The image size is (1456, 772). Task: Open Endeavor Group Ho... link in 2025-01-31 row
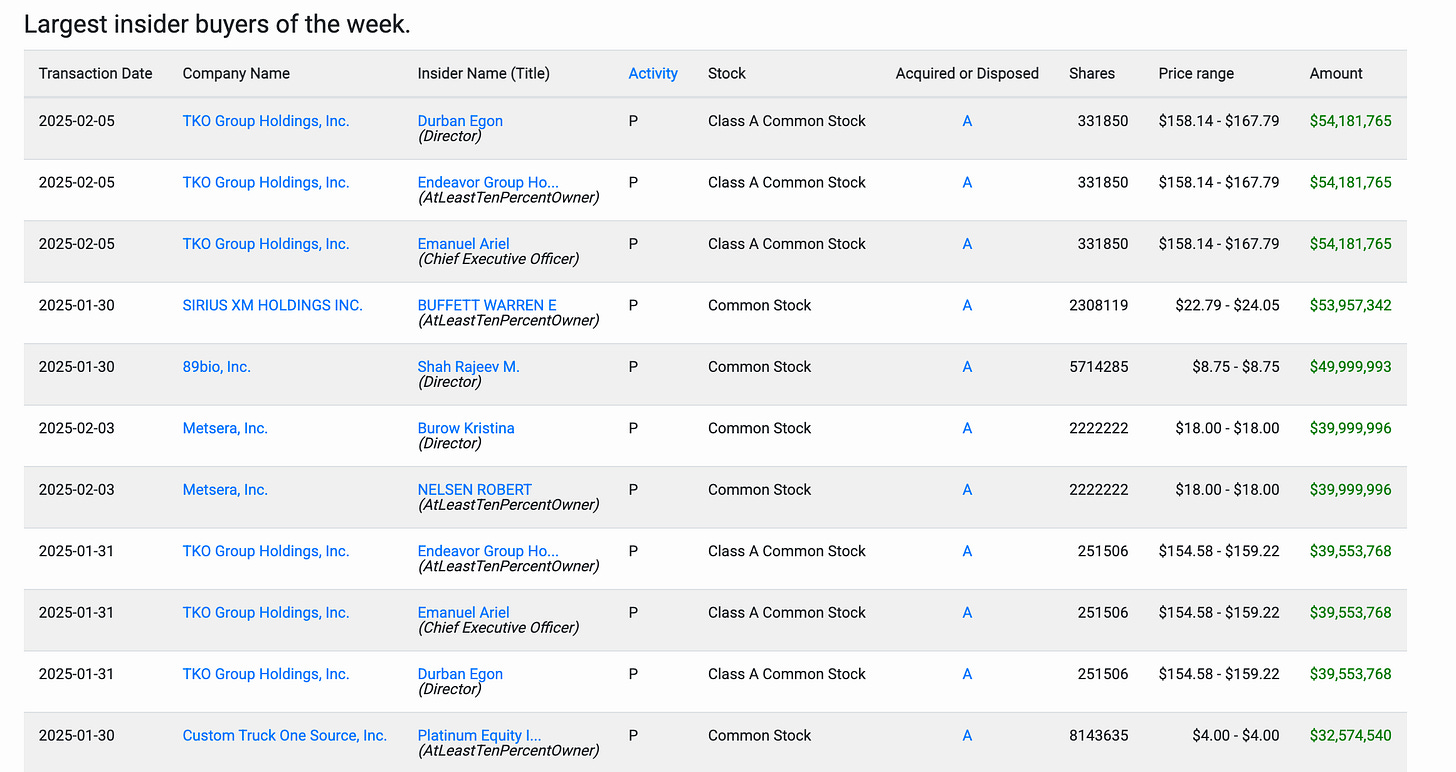(488, 551)
